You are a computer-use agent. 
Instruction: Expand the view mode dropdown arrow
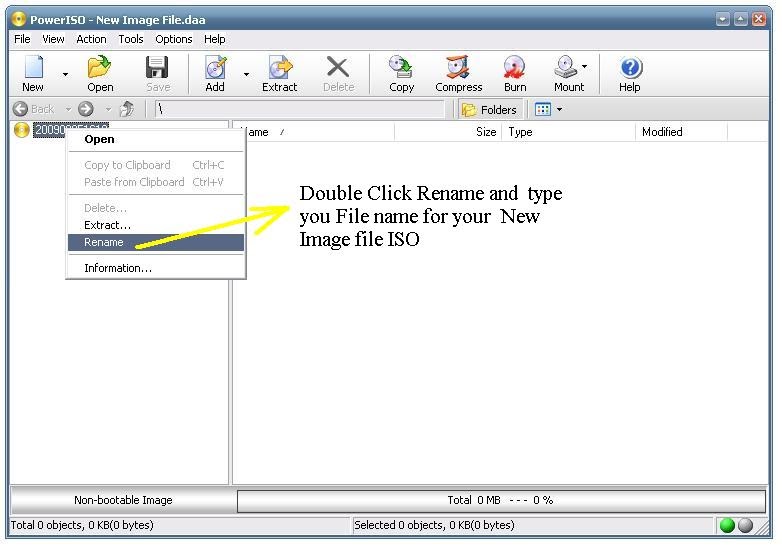[x=559, y=109]
